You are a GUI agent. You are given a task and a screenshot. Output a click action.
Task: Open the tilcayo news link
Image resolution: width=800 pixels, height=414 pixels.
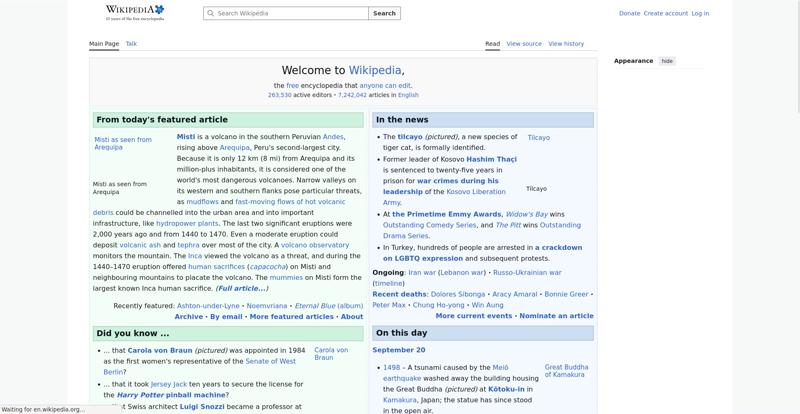(410, 137)
